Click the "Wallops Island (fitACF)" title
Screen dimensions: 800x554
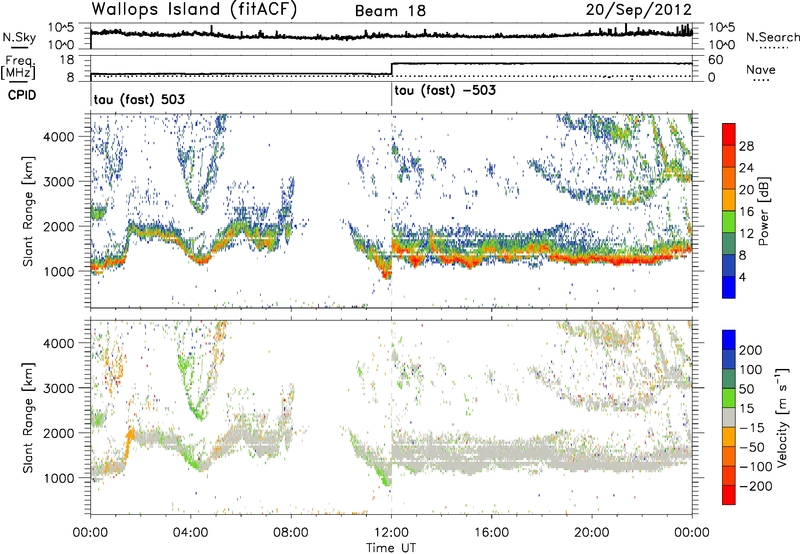point(194,10)
